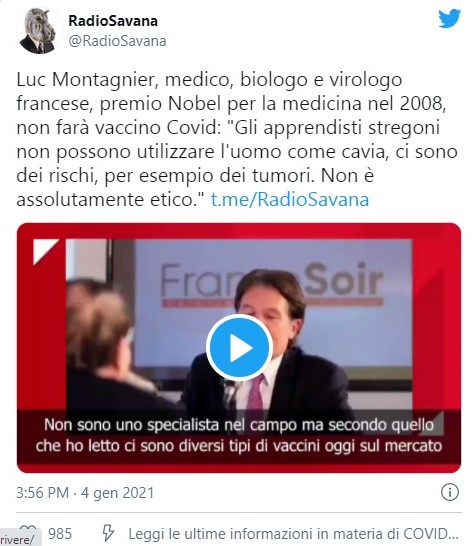
Task: Like the tweet via heart icon
Action: point(28,531)
